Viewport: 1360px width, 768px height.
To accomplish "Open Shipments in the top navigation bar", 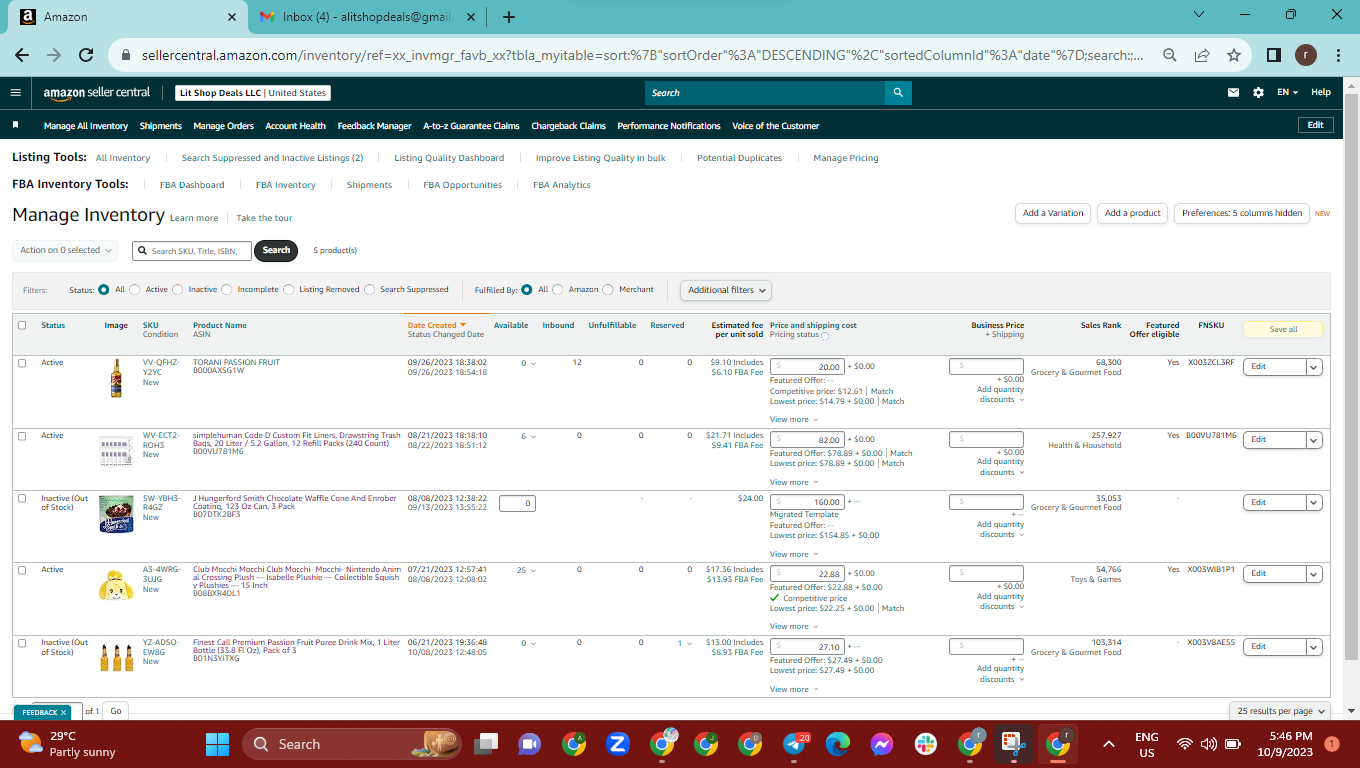I will pos(161,126).
